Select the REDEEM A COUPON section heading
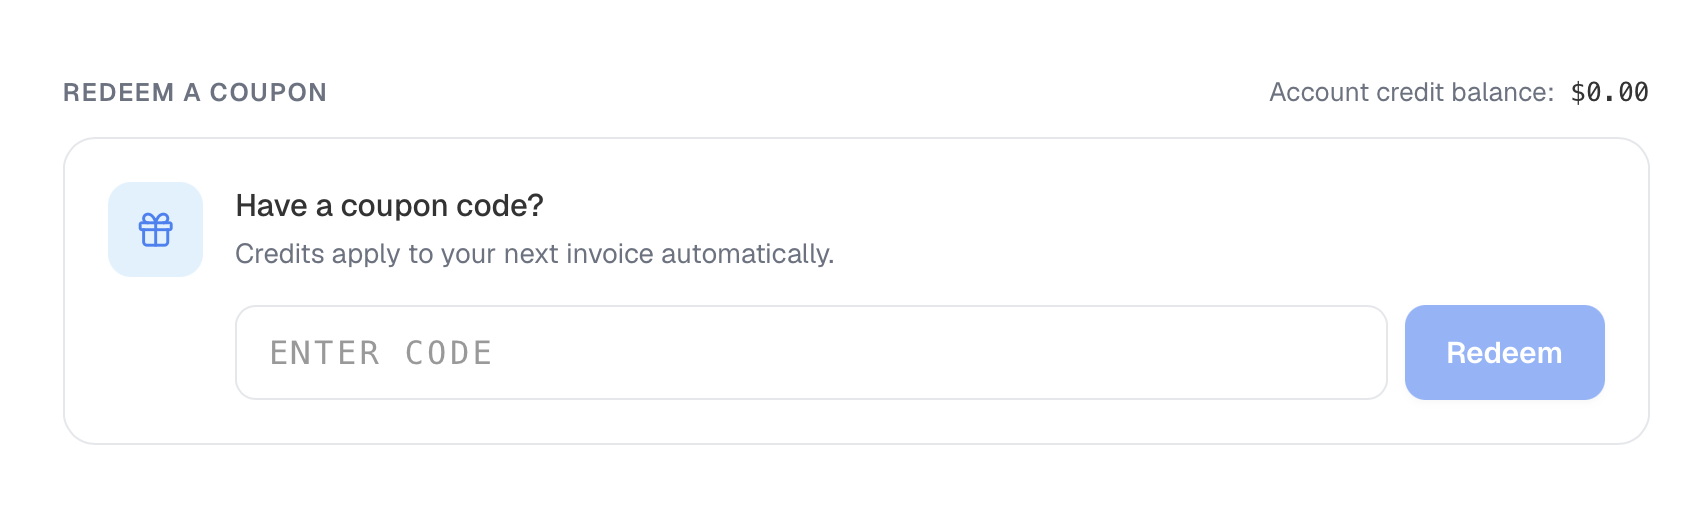The width and height of the screenshot is (1692, 506). click(195, 92)
